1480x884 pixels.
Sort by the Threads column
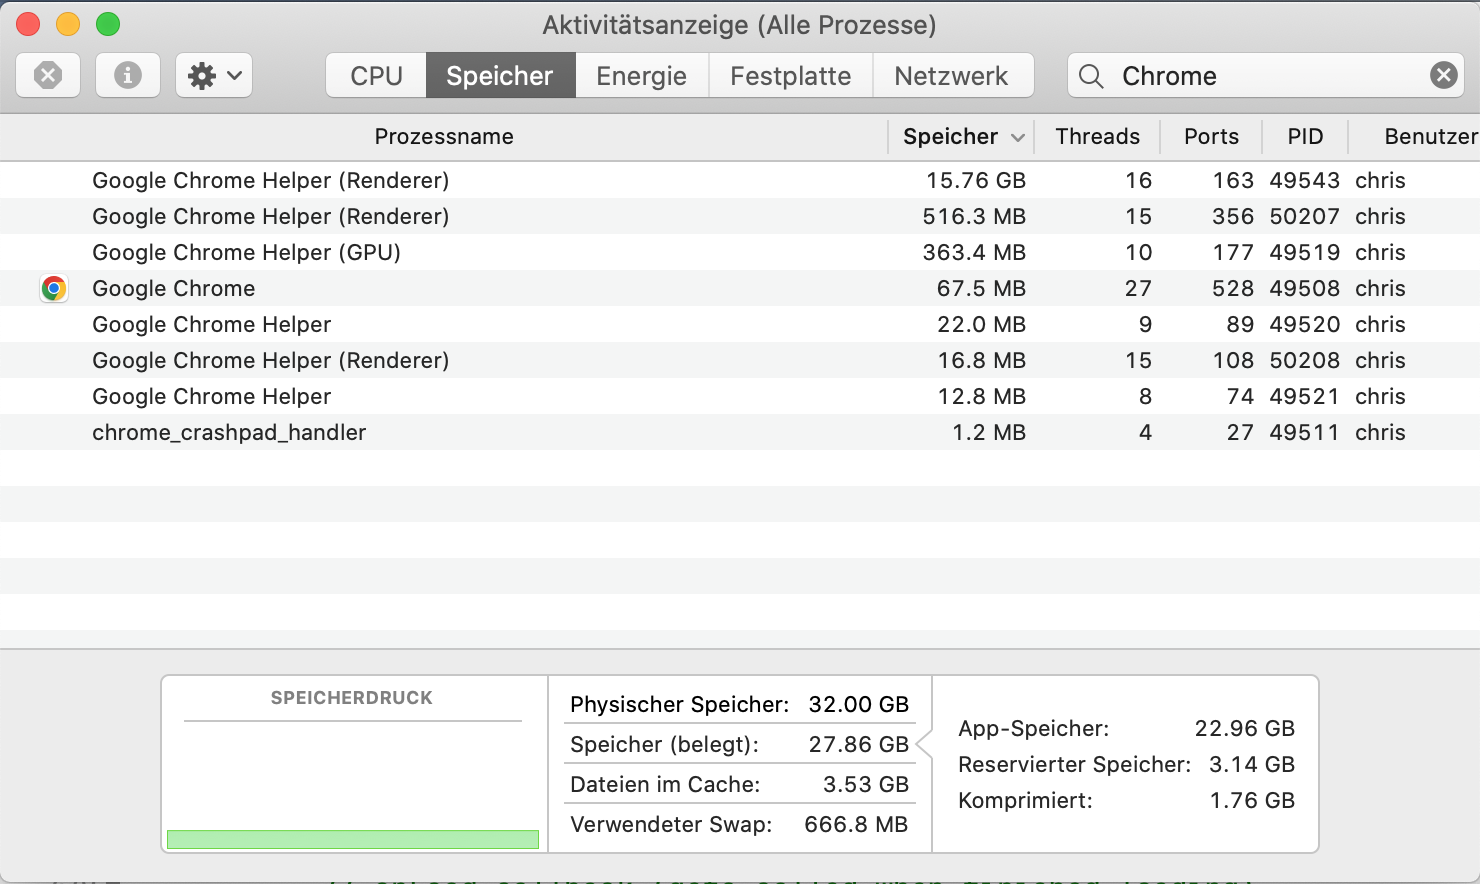[1097, 137]
